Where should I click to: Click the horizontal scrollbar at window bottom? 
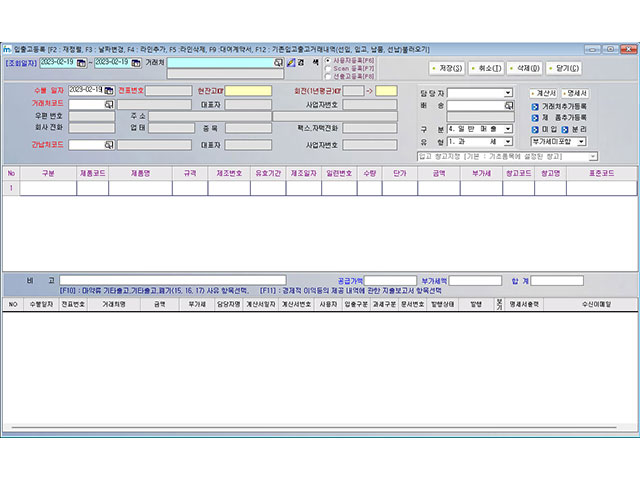pyautogui.click(x=313, y=427)
